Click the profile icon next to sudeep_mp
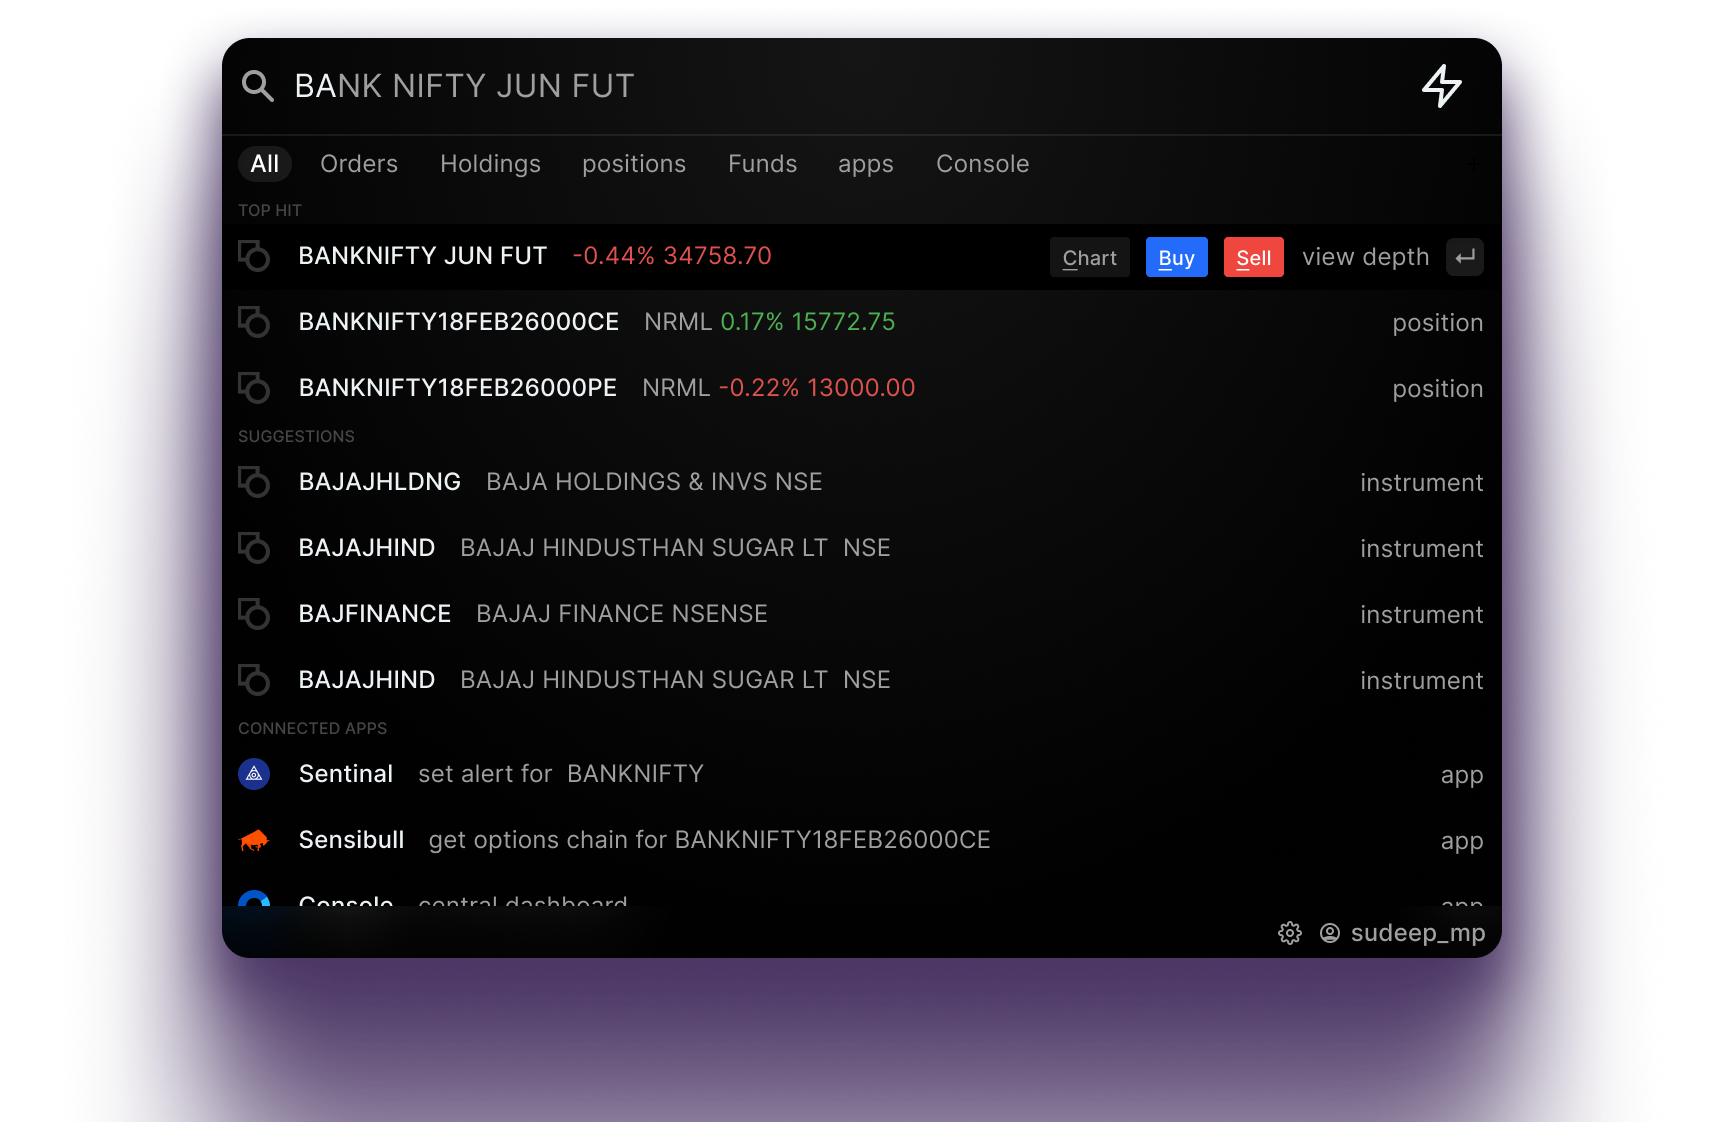 (1329, 933)
